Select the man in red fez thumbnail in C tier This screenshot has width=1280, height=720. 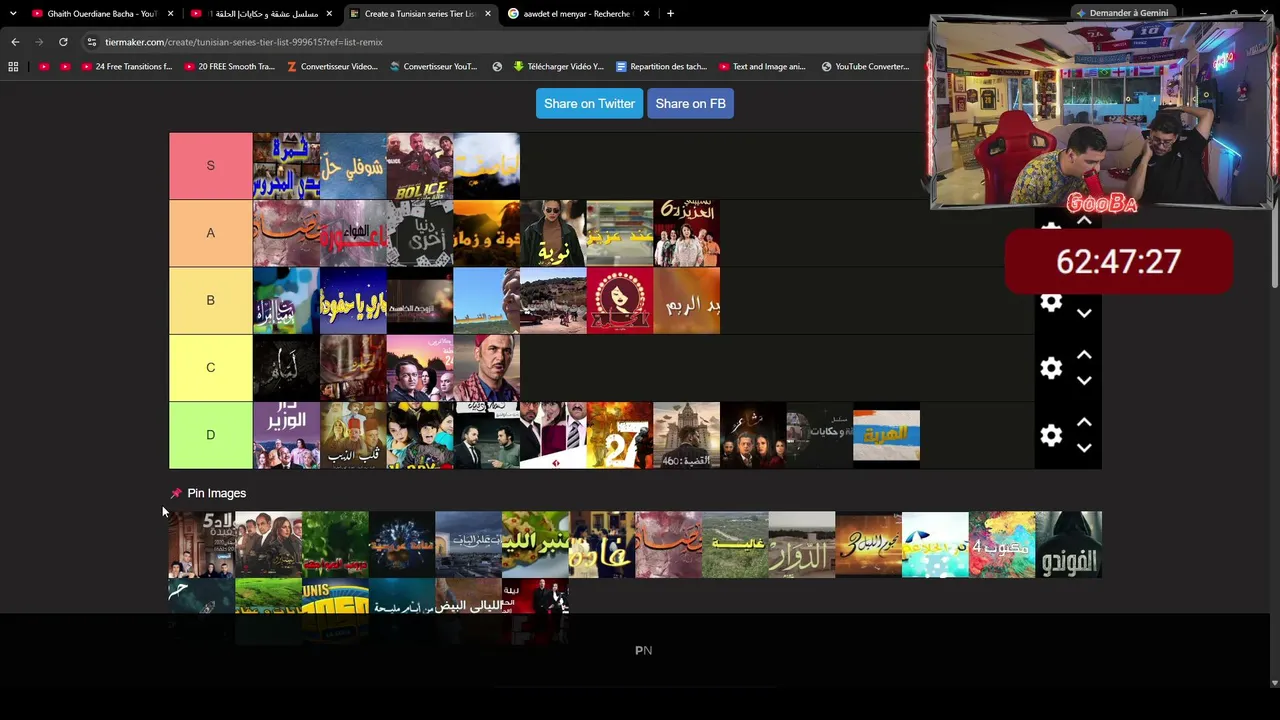487,367
